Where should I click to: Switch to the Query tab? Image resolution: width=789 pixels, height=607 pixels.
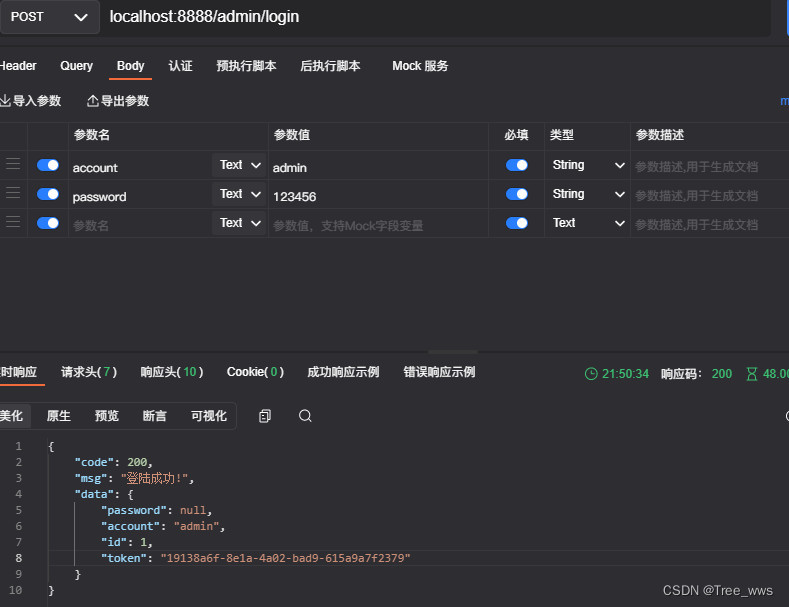coord(76,66)
